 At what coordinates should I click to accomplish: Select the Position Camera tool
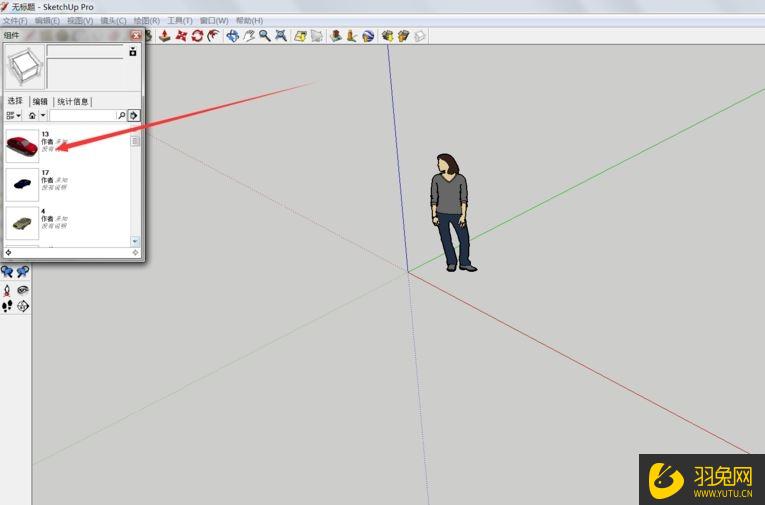[7, 290]
